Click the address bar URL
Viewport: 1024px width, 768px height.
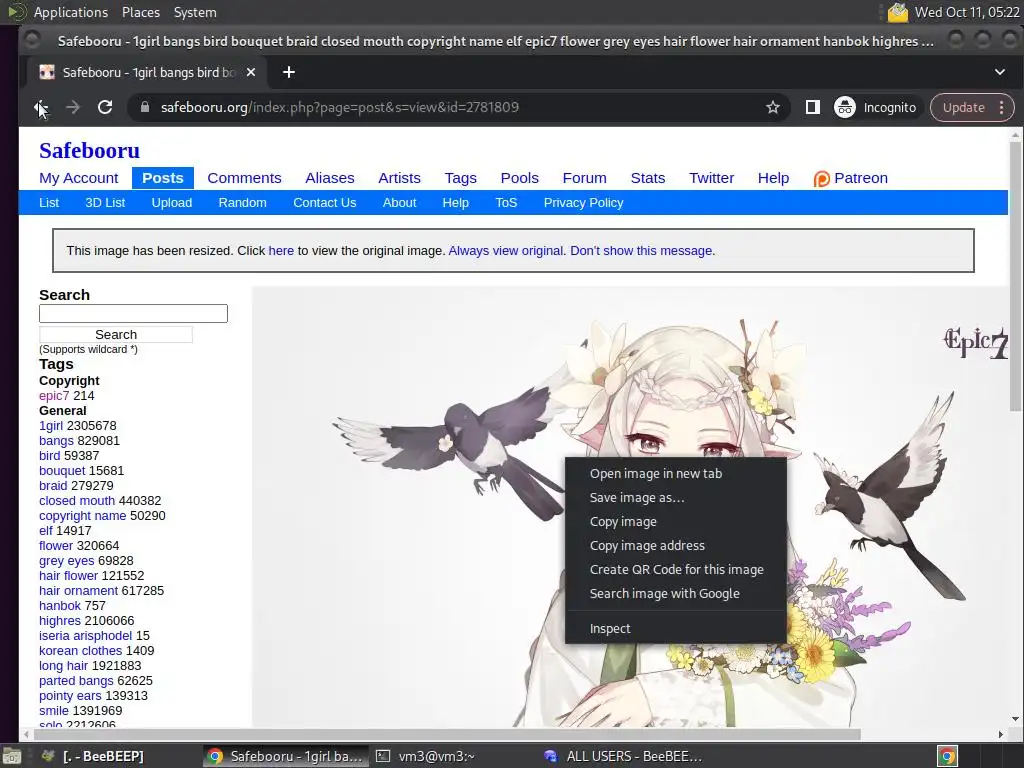click(340, 107)
